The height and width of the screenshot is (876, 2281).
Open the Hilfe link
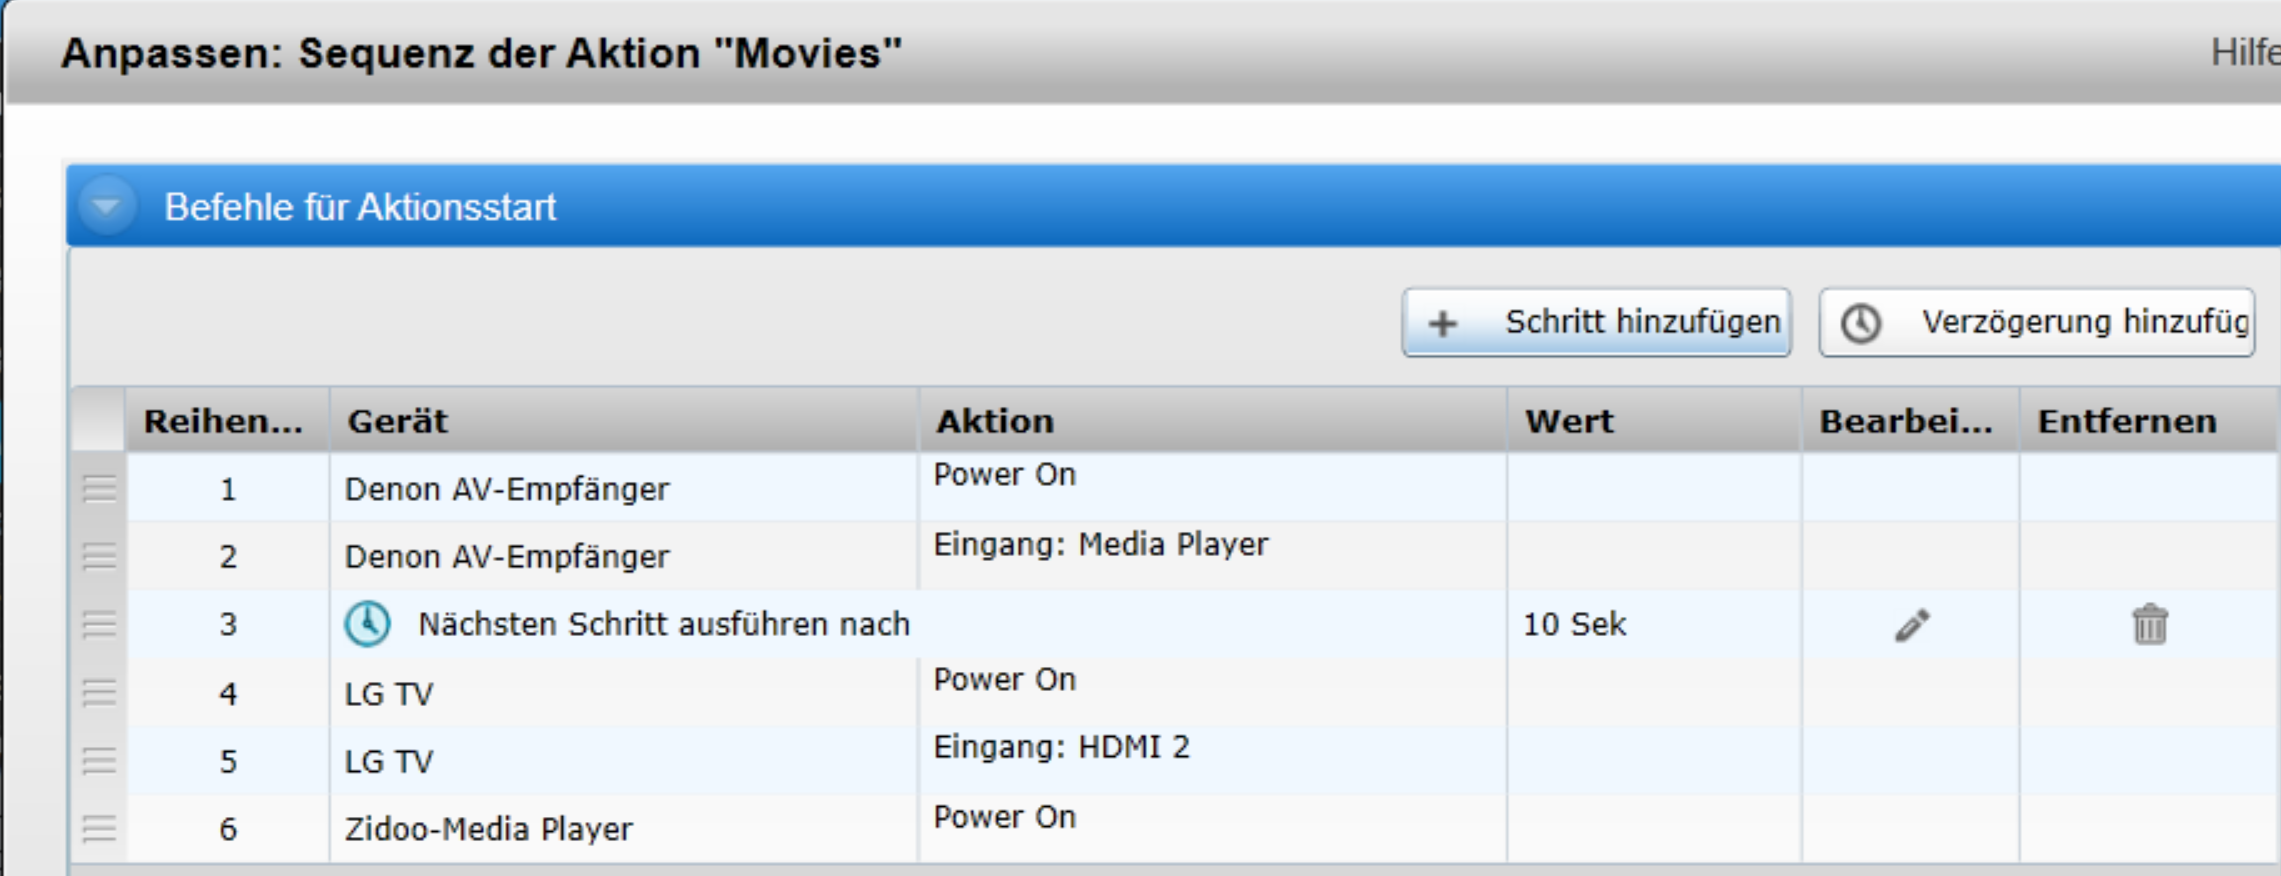point(2244,53)
